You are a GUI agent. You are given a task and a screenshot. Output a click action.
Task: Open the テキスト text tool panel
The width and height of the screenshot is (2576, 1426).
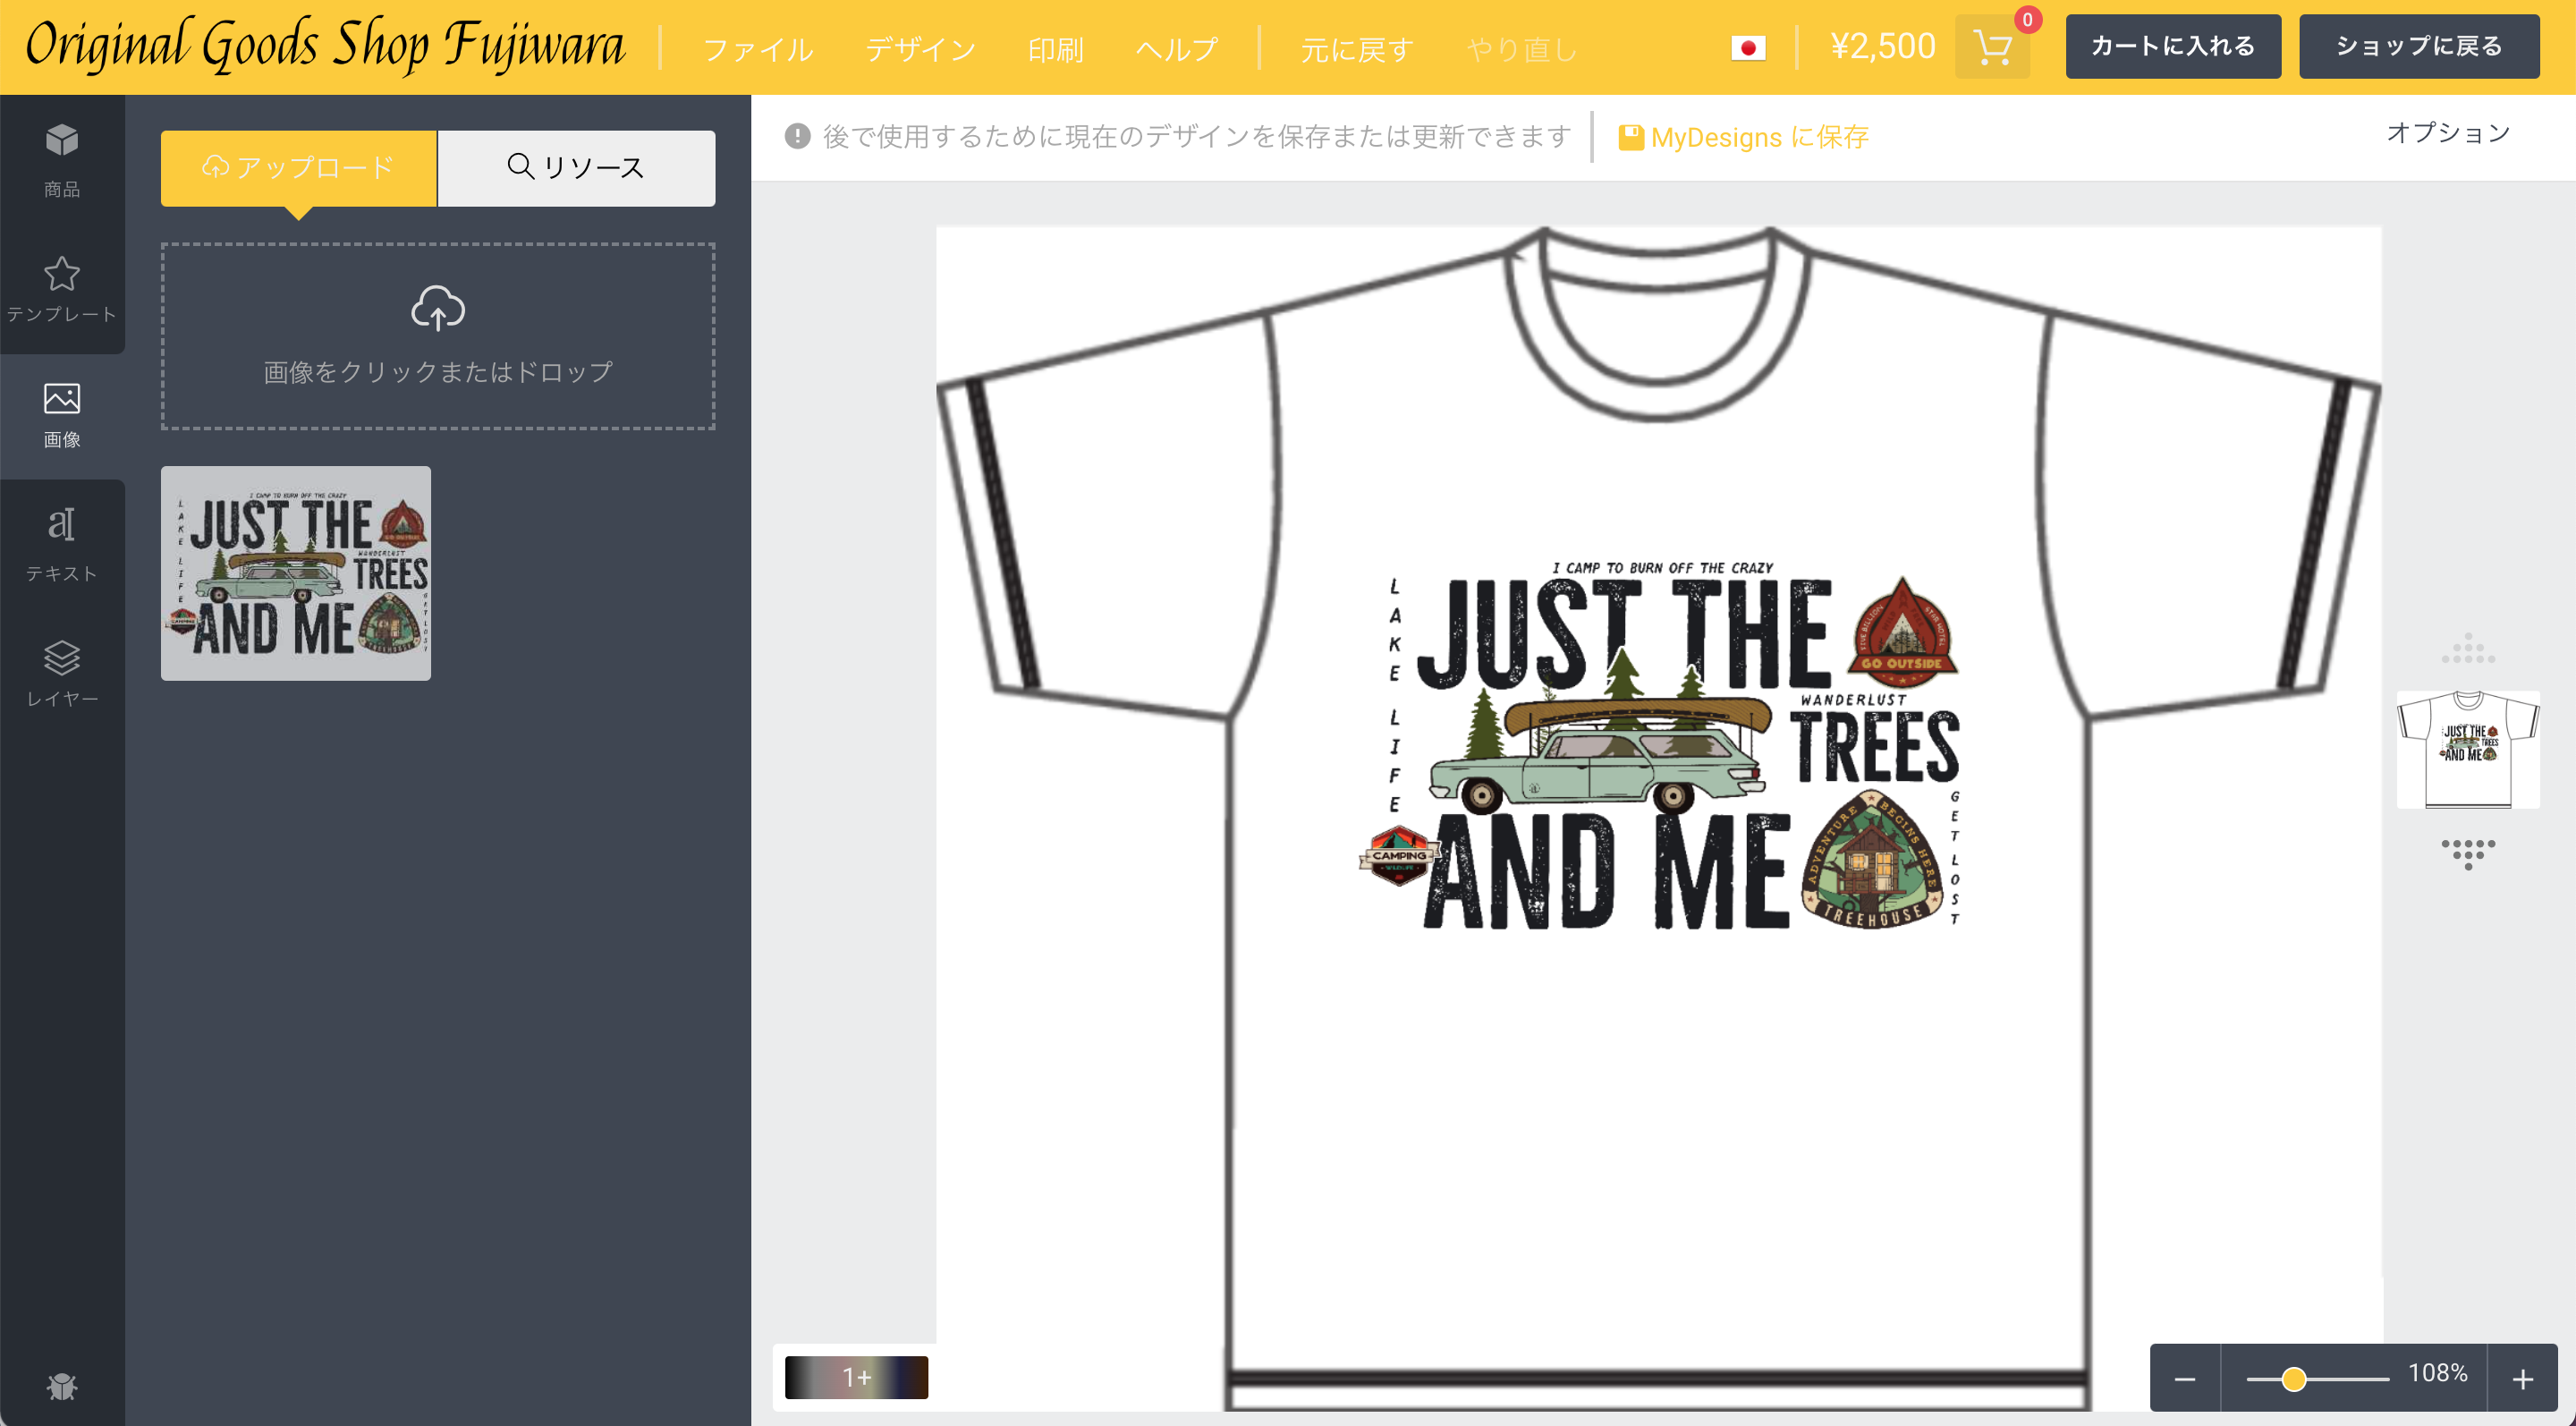[x=62, y=543]
